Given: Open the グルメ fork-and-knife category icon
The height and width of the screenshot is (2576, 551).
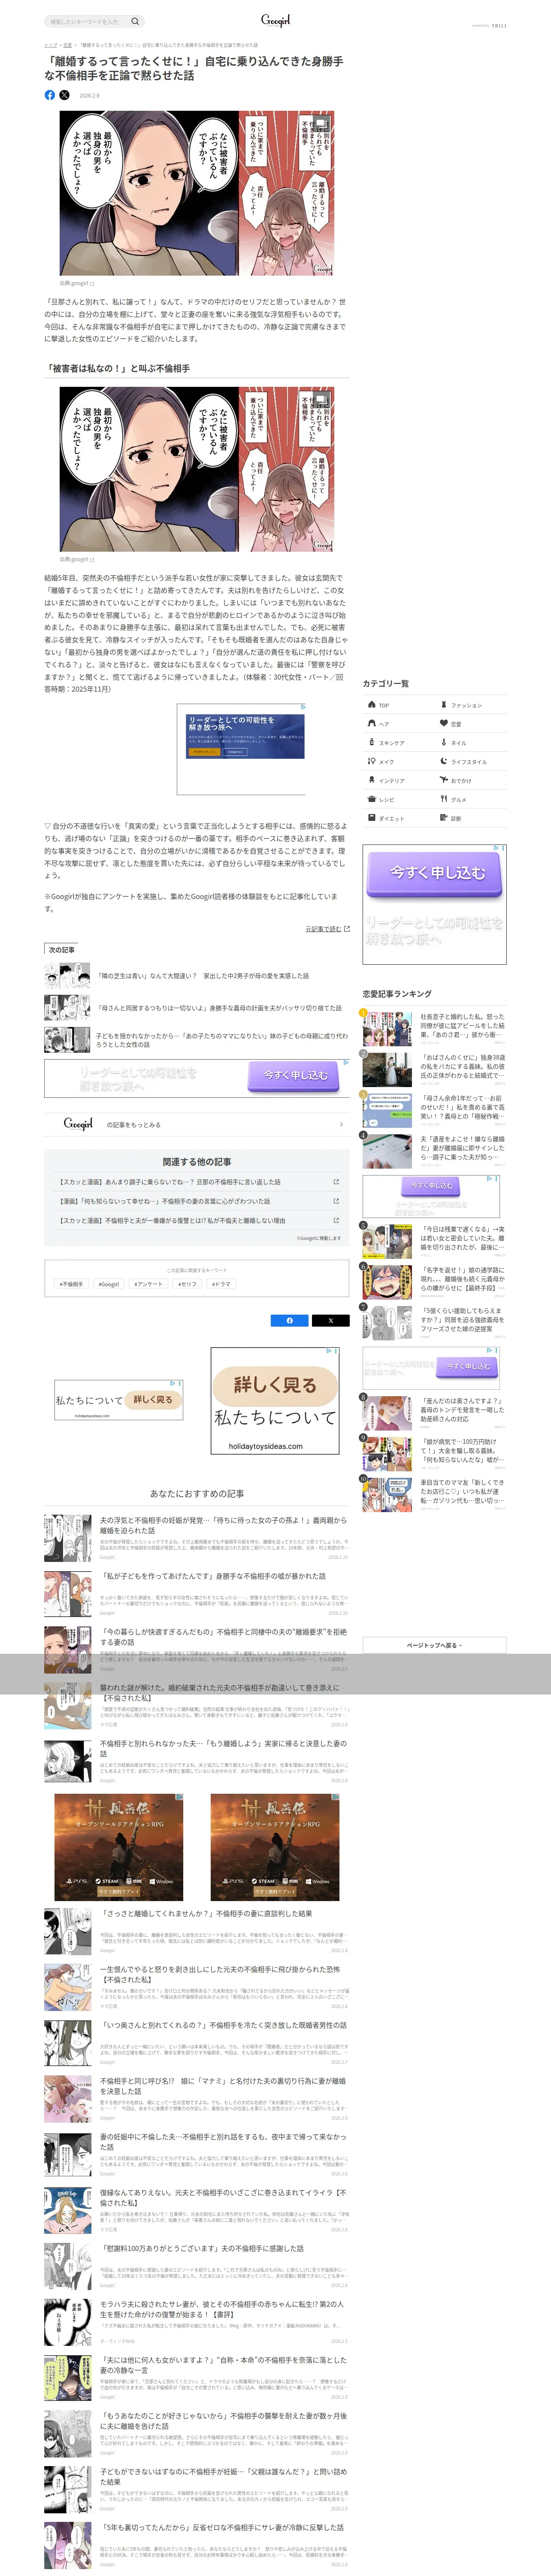Looking at the screenshot, I should 444,799.
